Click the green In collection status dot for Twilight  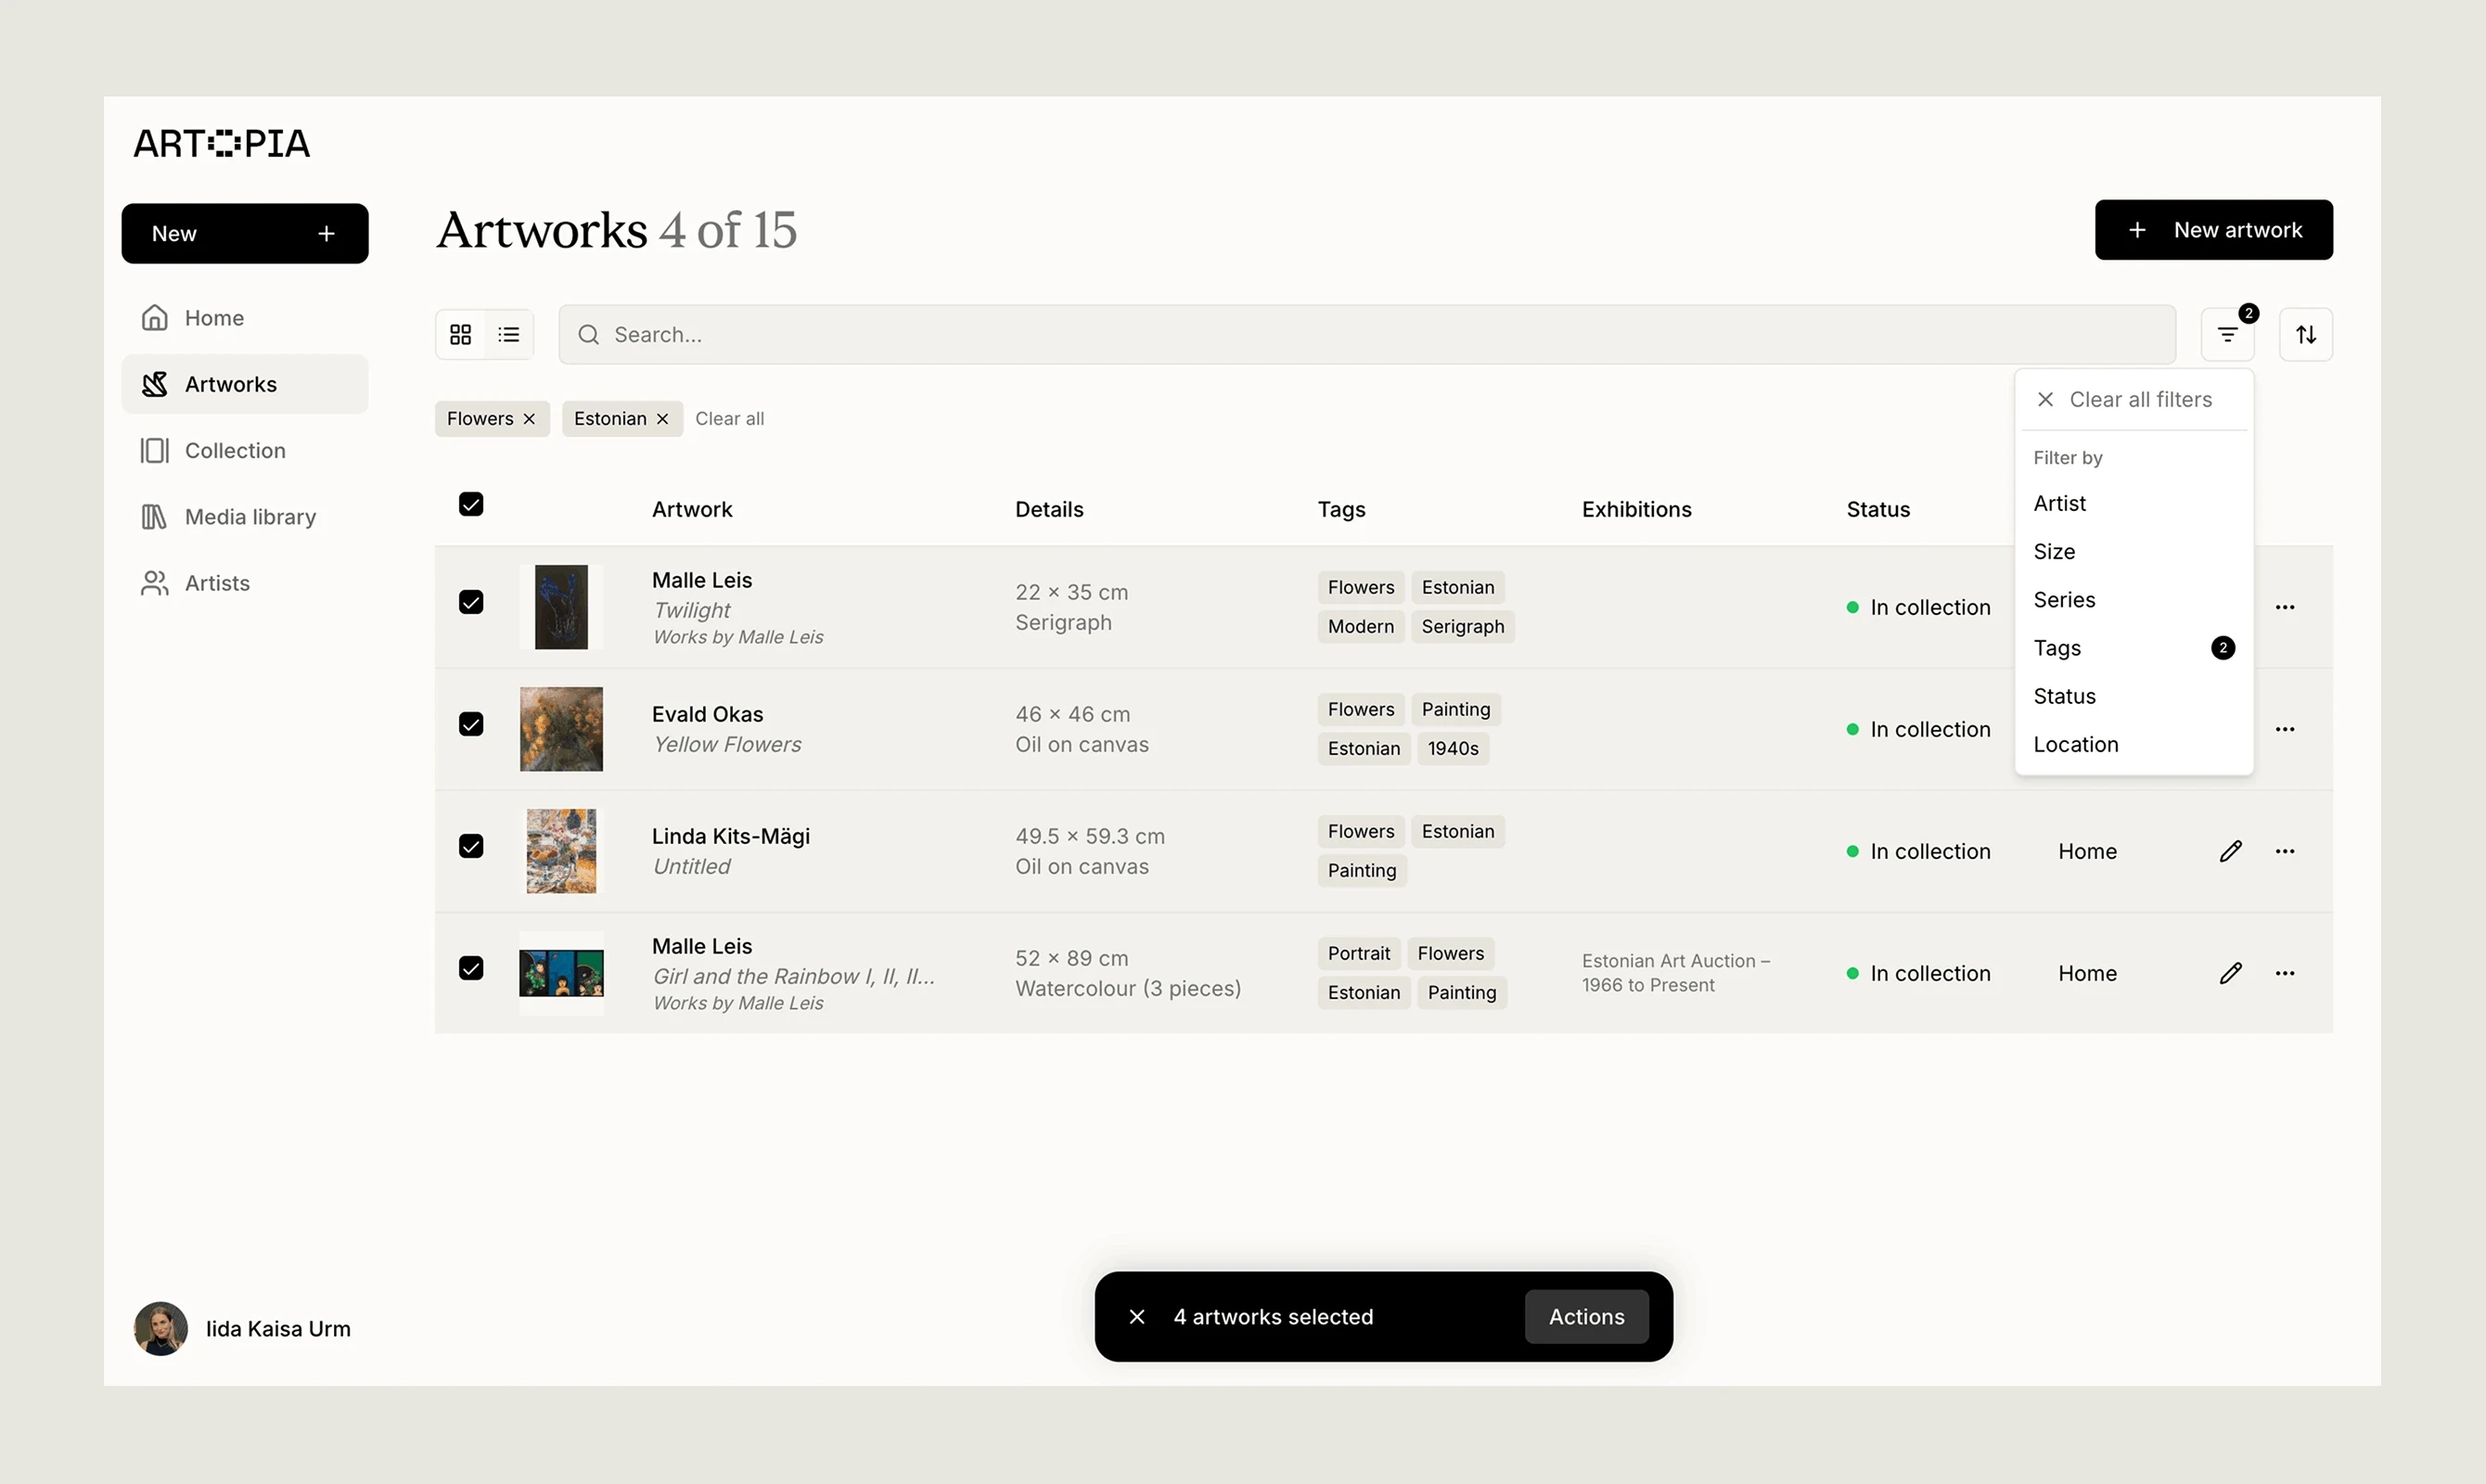(1854, 607)
